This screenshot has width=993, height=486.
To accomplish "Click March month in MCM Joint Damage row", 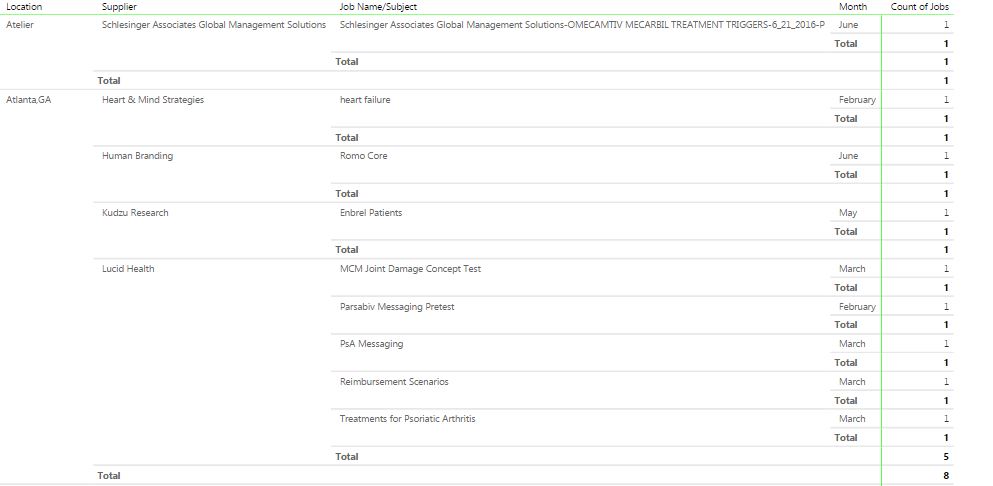I will (x=852, y=269).
